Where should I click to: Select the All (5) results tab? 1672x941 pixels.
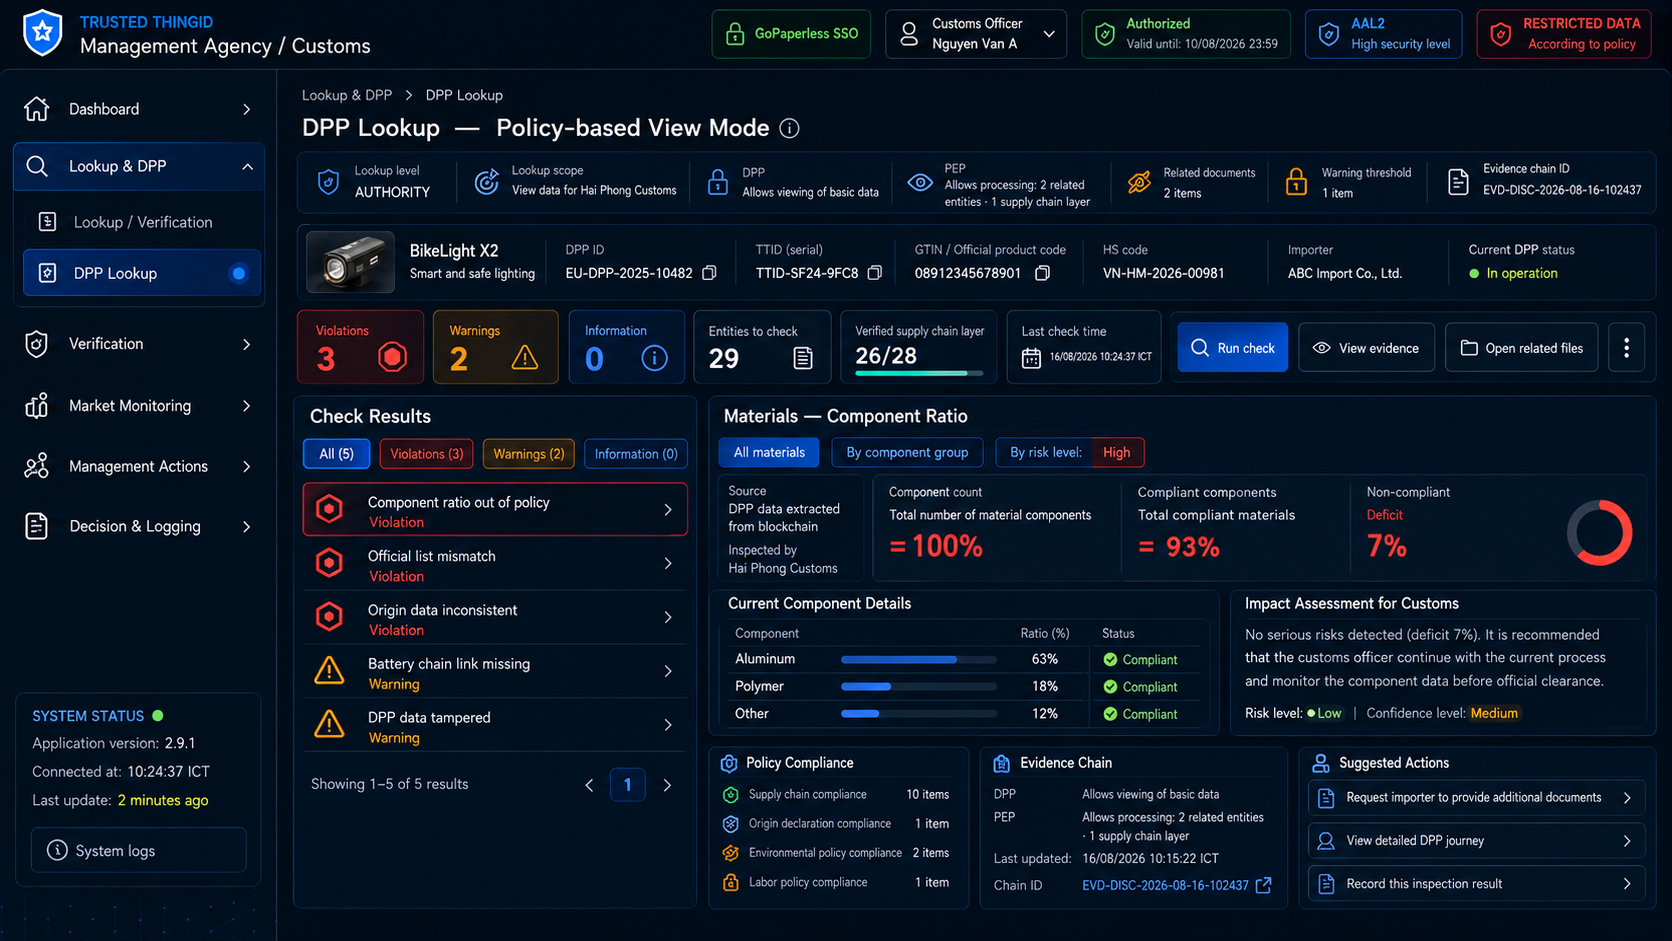click(336, 454)
